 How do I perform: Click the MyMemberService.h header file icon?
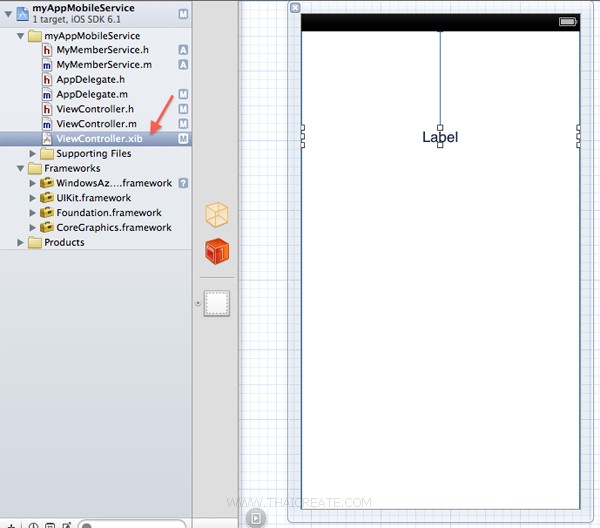pos(47,50)
